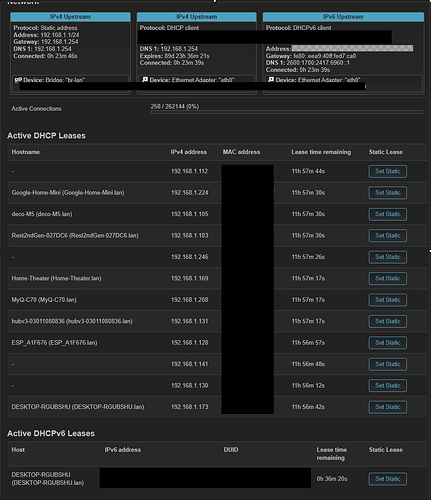Click the IPv6 Upstream header

click(x=343, y=17)
